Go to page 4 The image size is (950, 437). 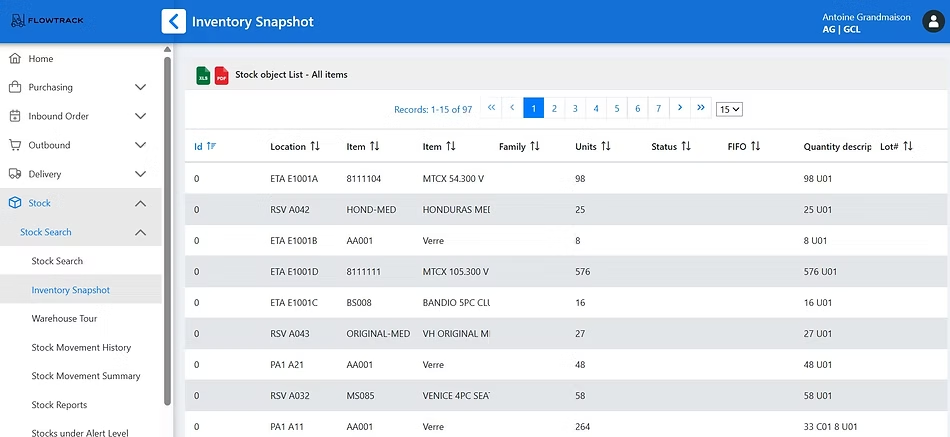[596, 108]
